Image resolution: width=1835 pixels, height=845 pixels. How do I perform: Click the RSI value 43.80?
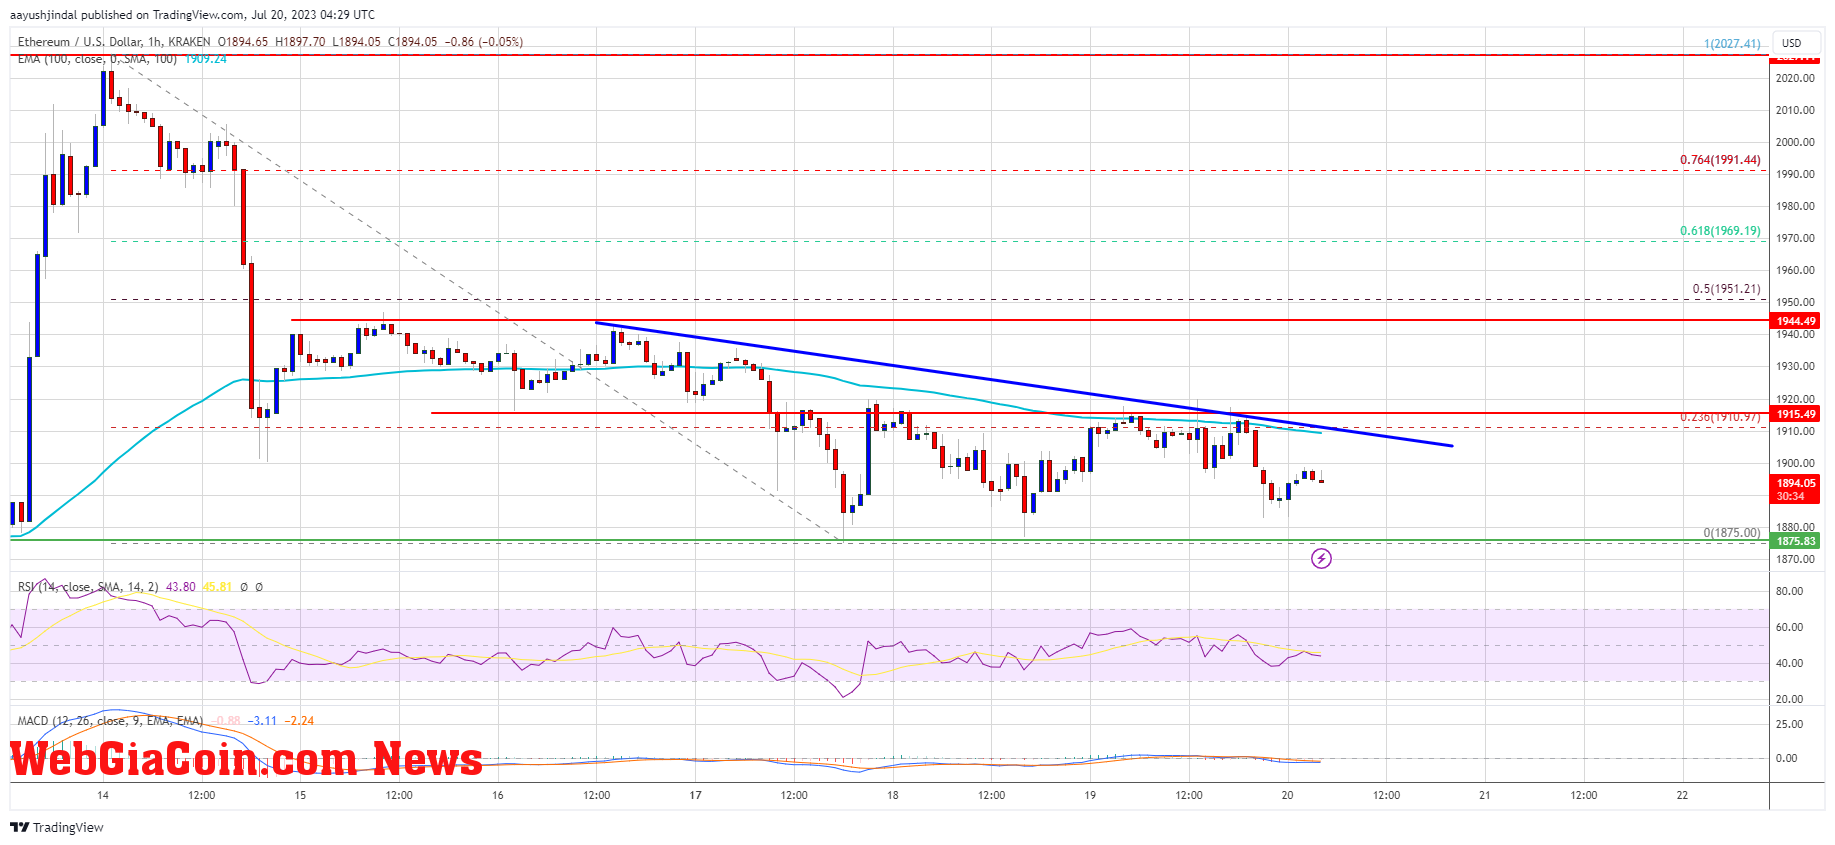pos(180,587)
